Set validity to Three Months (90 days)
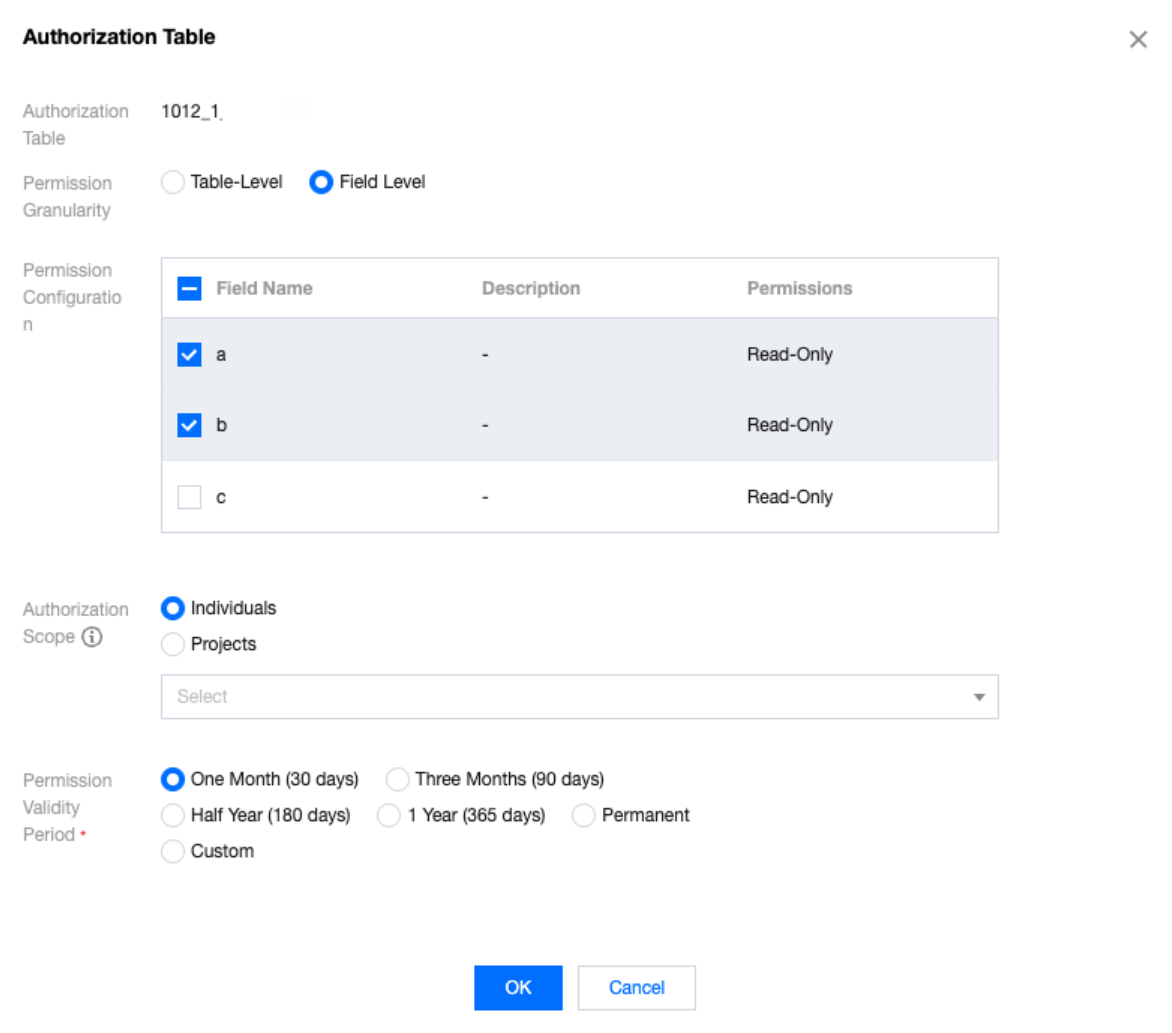 tap(398, 779)
